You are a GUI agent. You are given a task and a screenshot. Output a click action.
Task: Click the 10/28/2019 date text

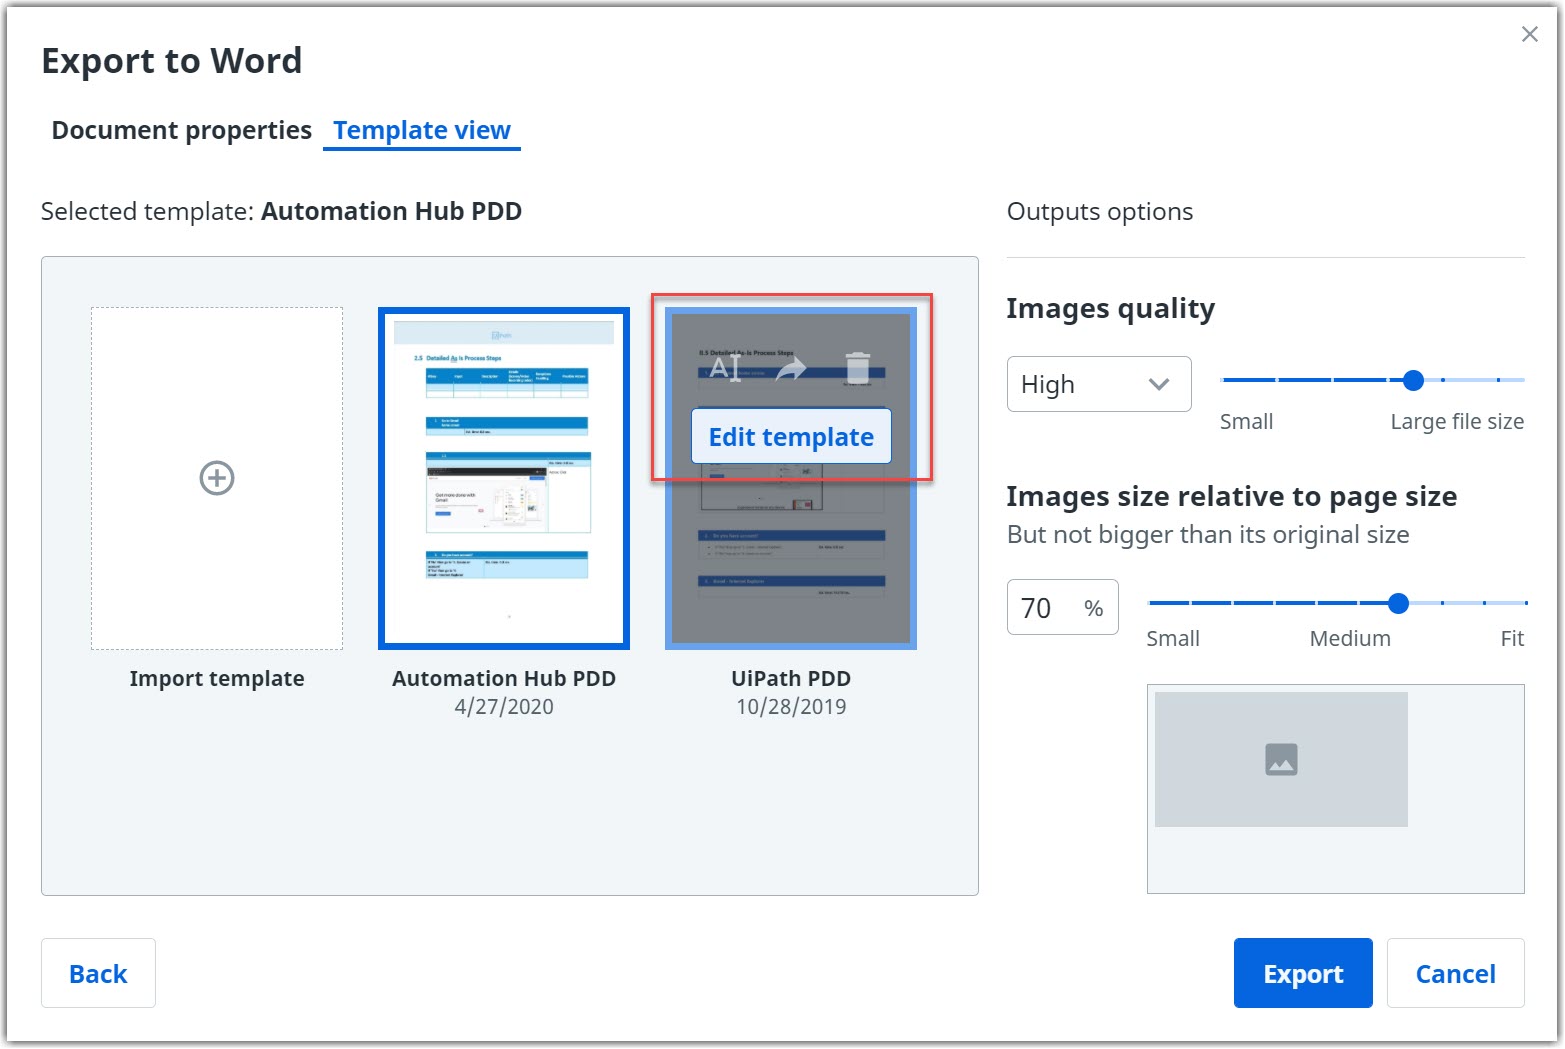coord(791,706)
